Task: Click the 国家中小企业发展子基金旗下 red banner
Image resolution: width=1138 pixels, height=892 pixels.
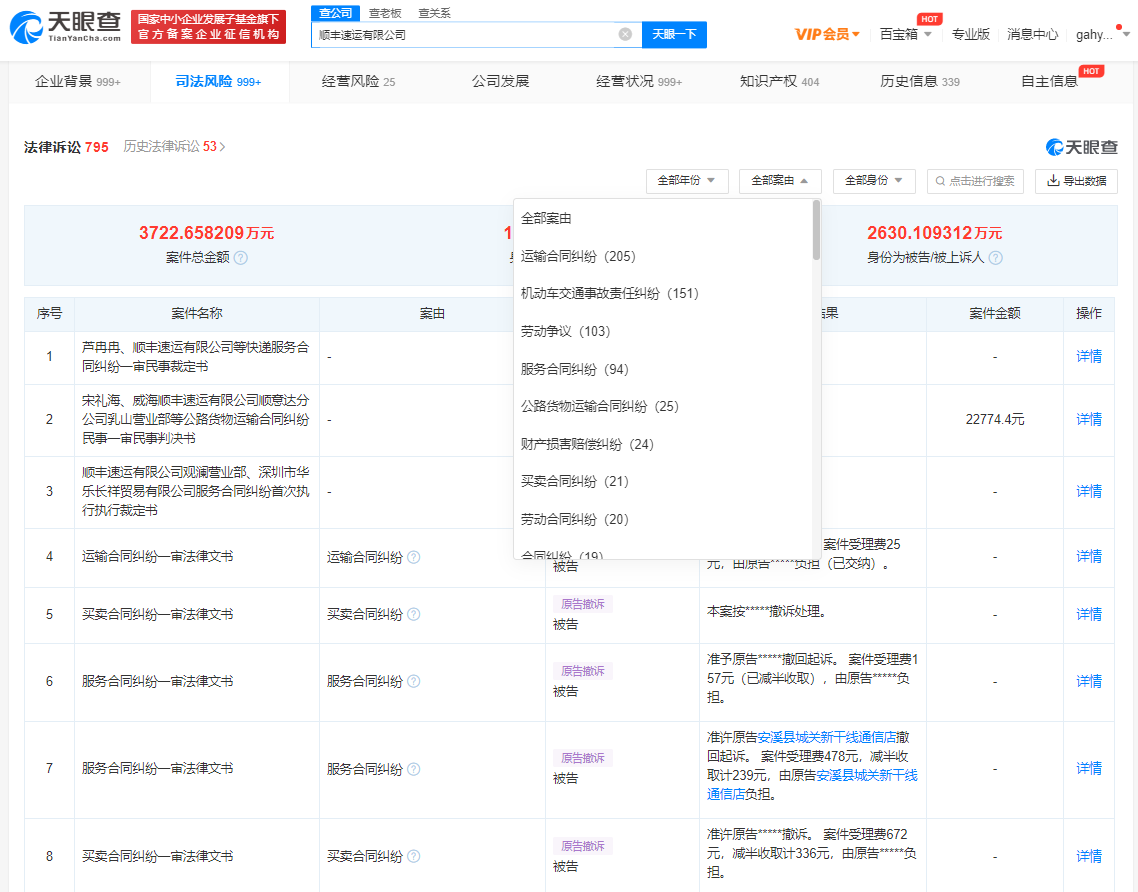Action: click(x=208, y=27)
